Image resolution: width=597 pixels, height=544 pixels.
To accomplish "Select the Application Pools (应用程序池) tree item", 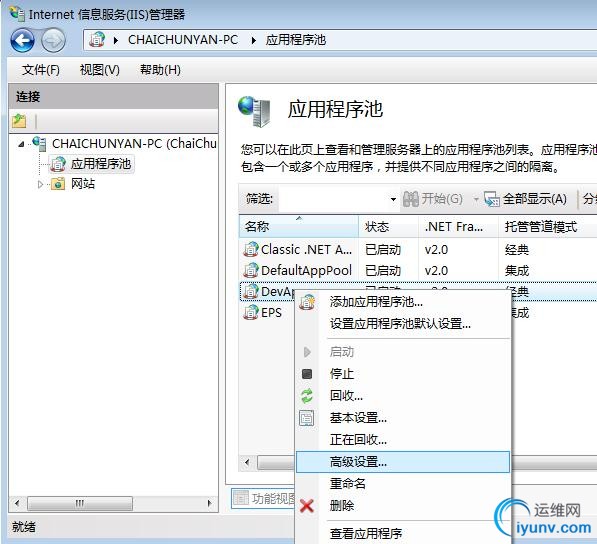I will pyautogui.click(x=101, y=164).
